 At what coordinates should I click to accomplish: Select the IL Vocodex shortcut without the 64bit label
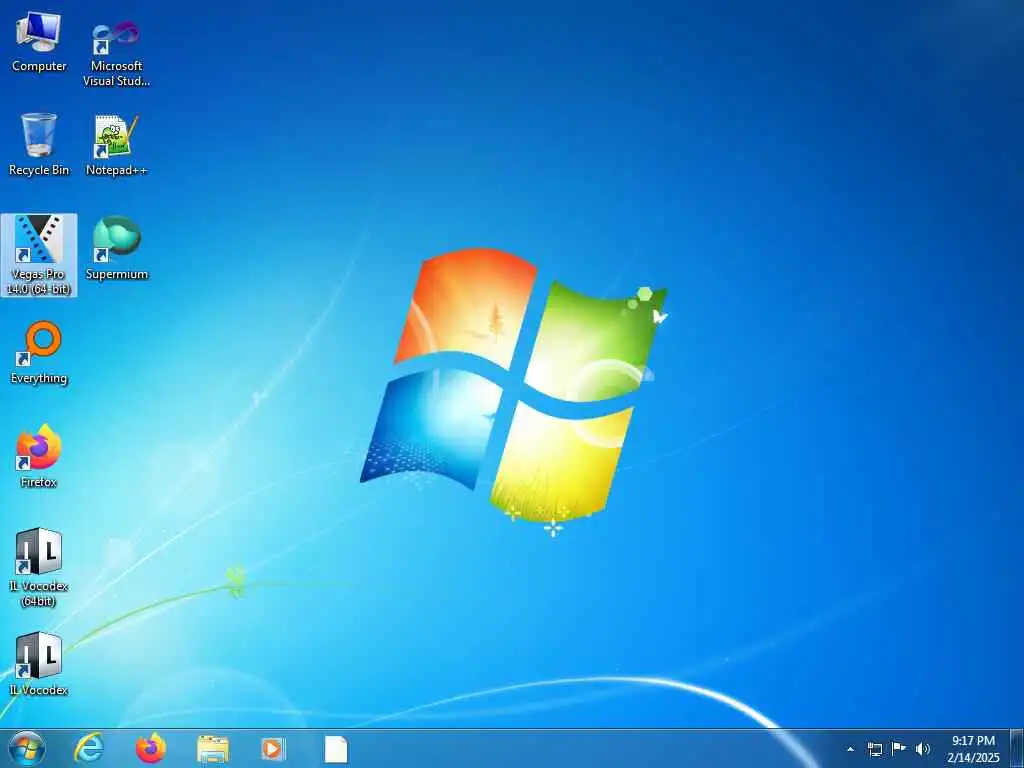[39, 664]
